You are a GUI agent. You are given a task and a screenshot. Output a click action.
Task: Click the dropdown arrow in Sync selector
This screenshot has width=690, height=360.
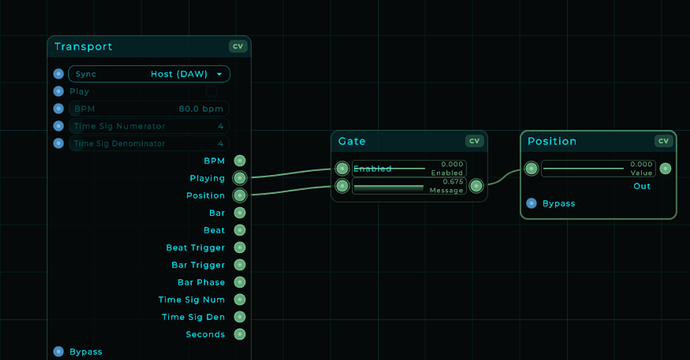point(219,74)
